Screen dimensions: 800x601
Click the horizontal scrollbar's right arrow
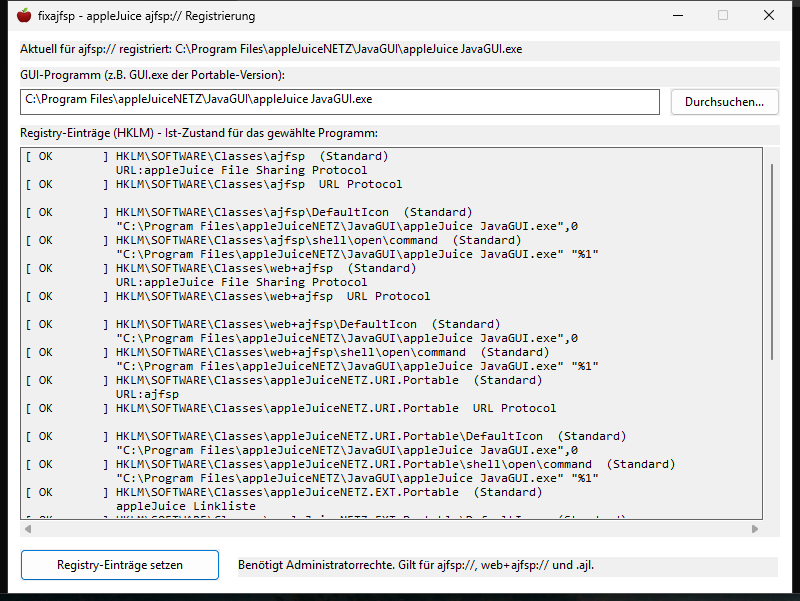click(755, 529)
